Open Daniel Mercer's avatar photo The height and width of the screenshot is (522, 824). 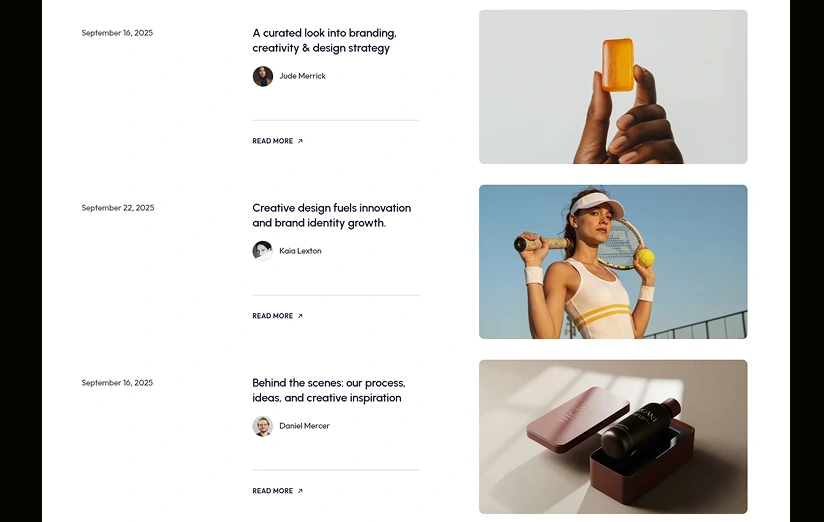click(263, 426)
